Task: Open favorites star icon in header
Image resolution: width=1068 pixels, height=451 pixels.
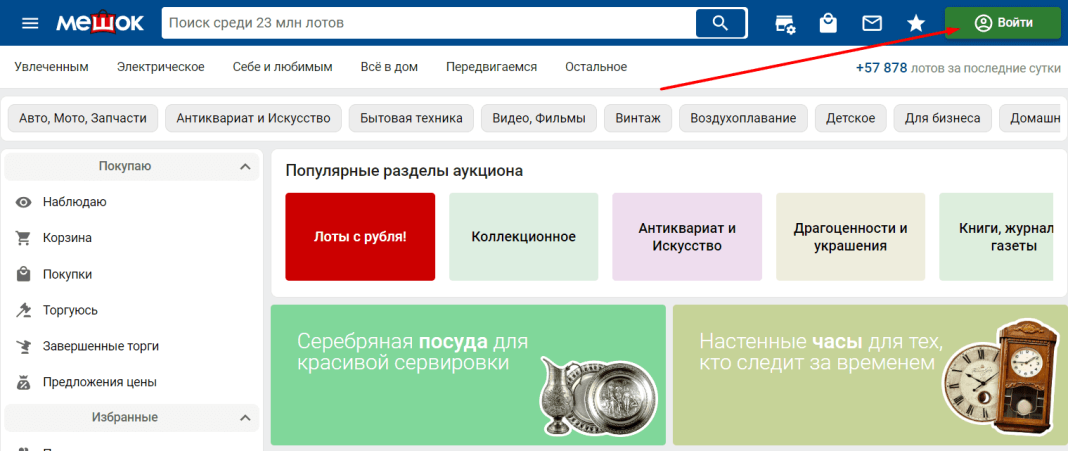Action: pyautogui.click(x=915, y=23)
